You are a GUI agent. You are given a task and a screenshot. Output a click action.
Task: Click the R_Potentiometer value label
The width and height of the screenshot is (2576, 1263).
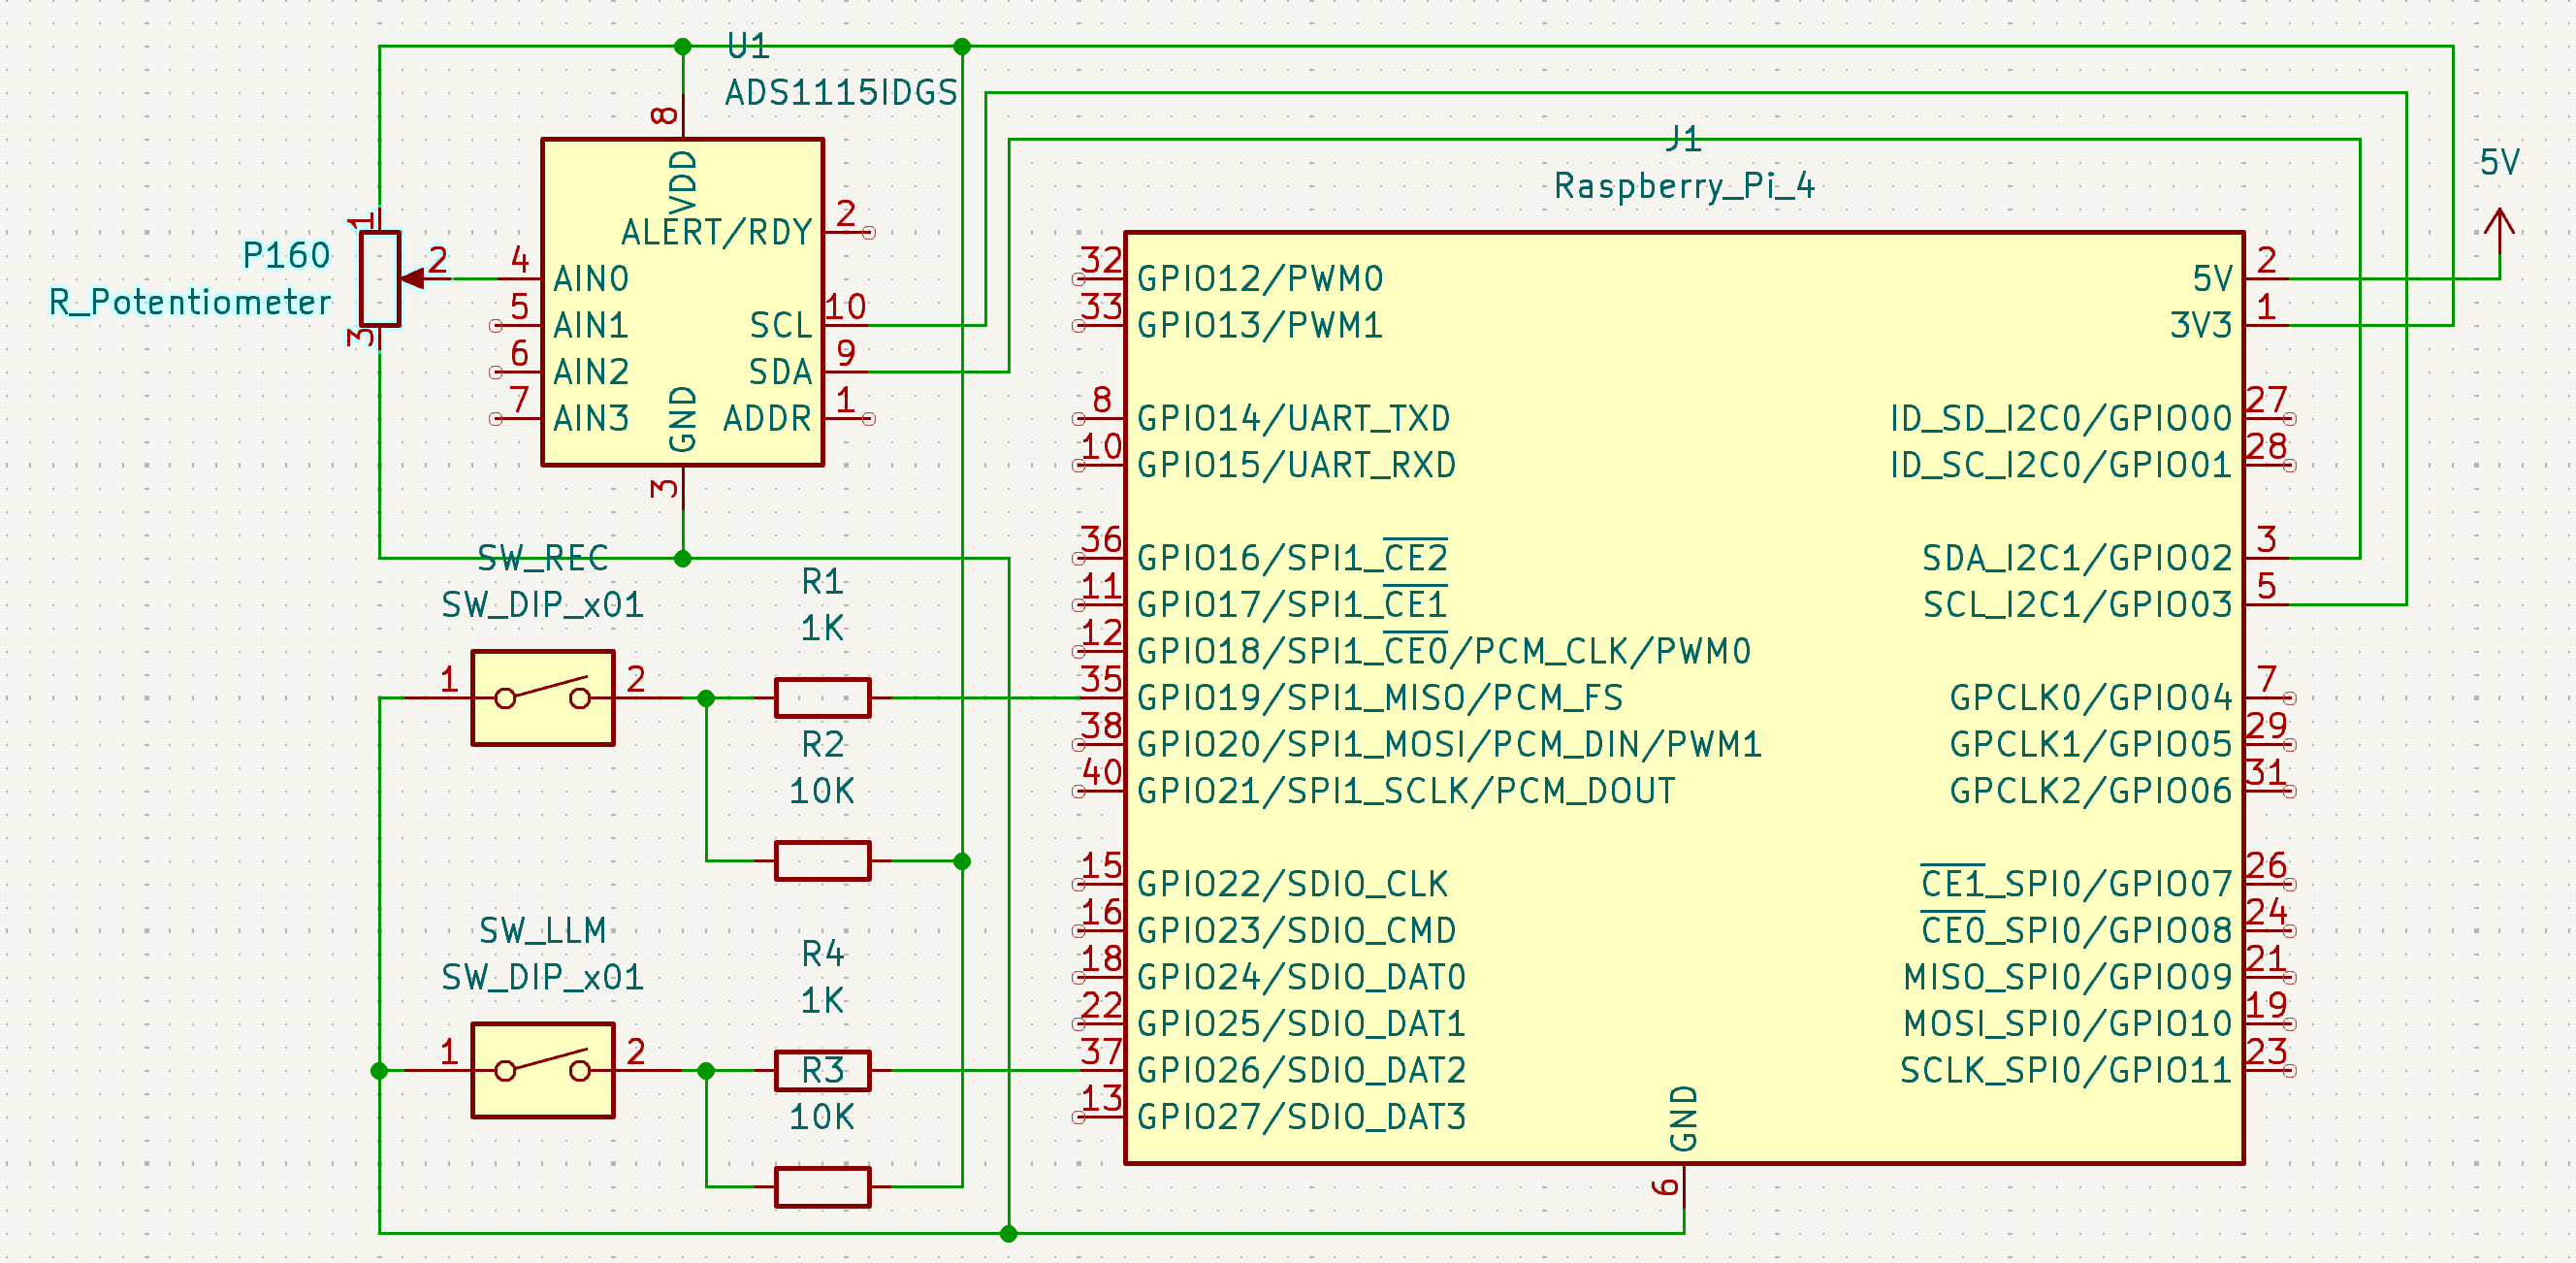click(x=190, y=302)
